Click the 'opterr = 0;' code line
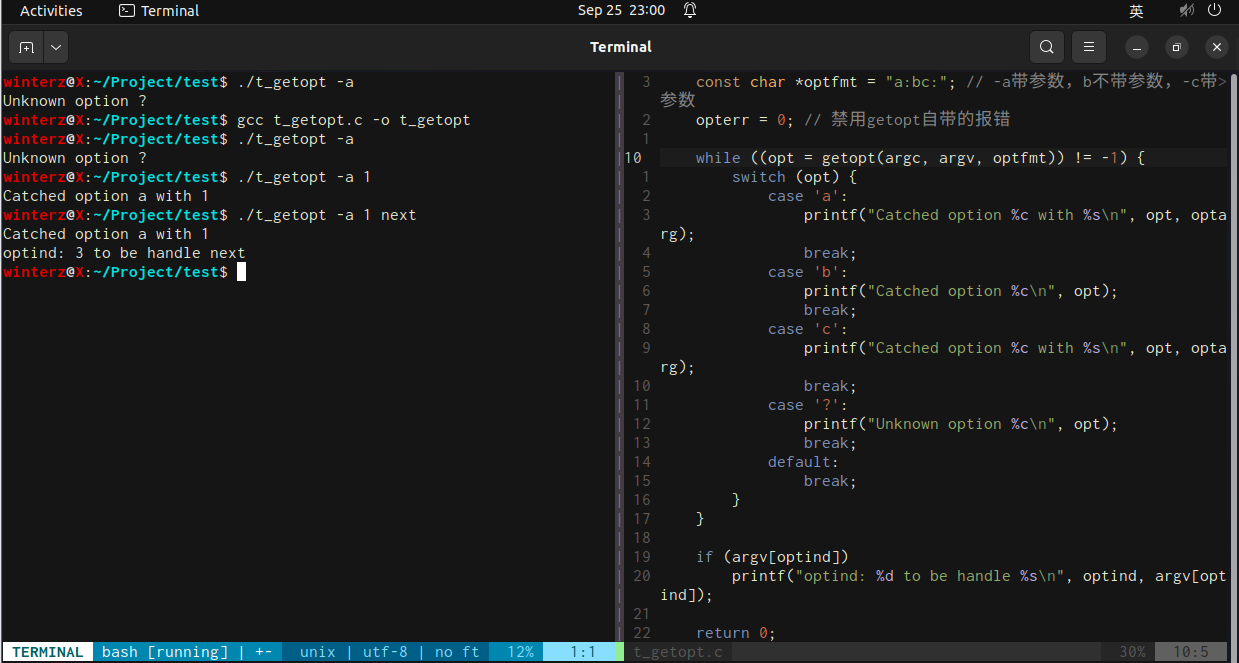Image resolution: width=1239 pixels, height=663 pixels. (x=853, y=120)
